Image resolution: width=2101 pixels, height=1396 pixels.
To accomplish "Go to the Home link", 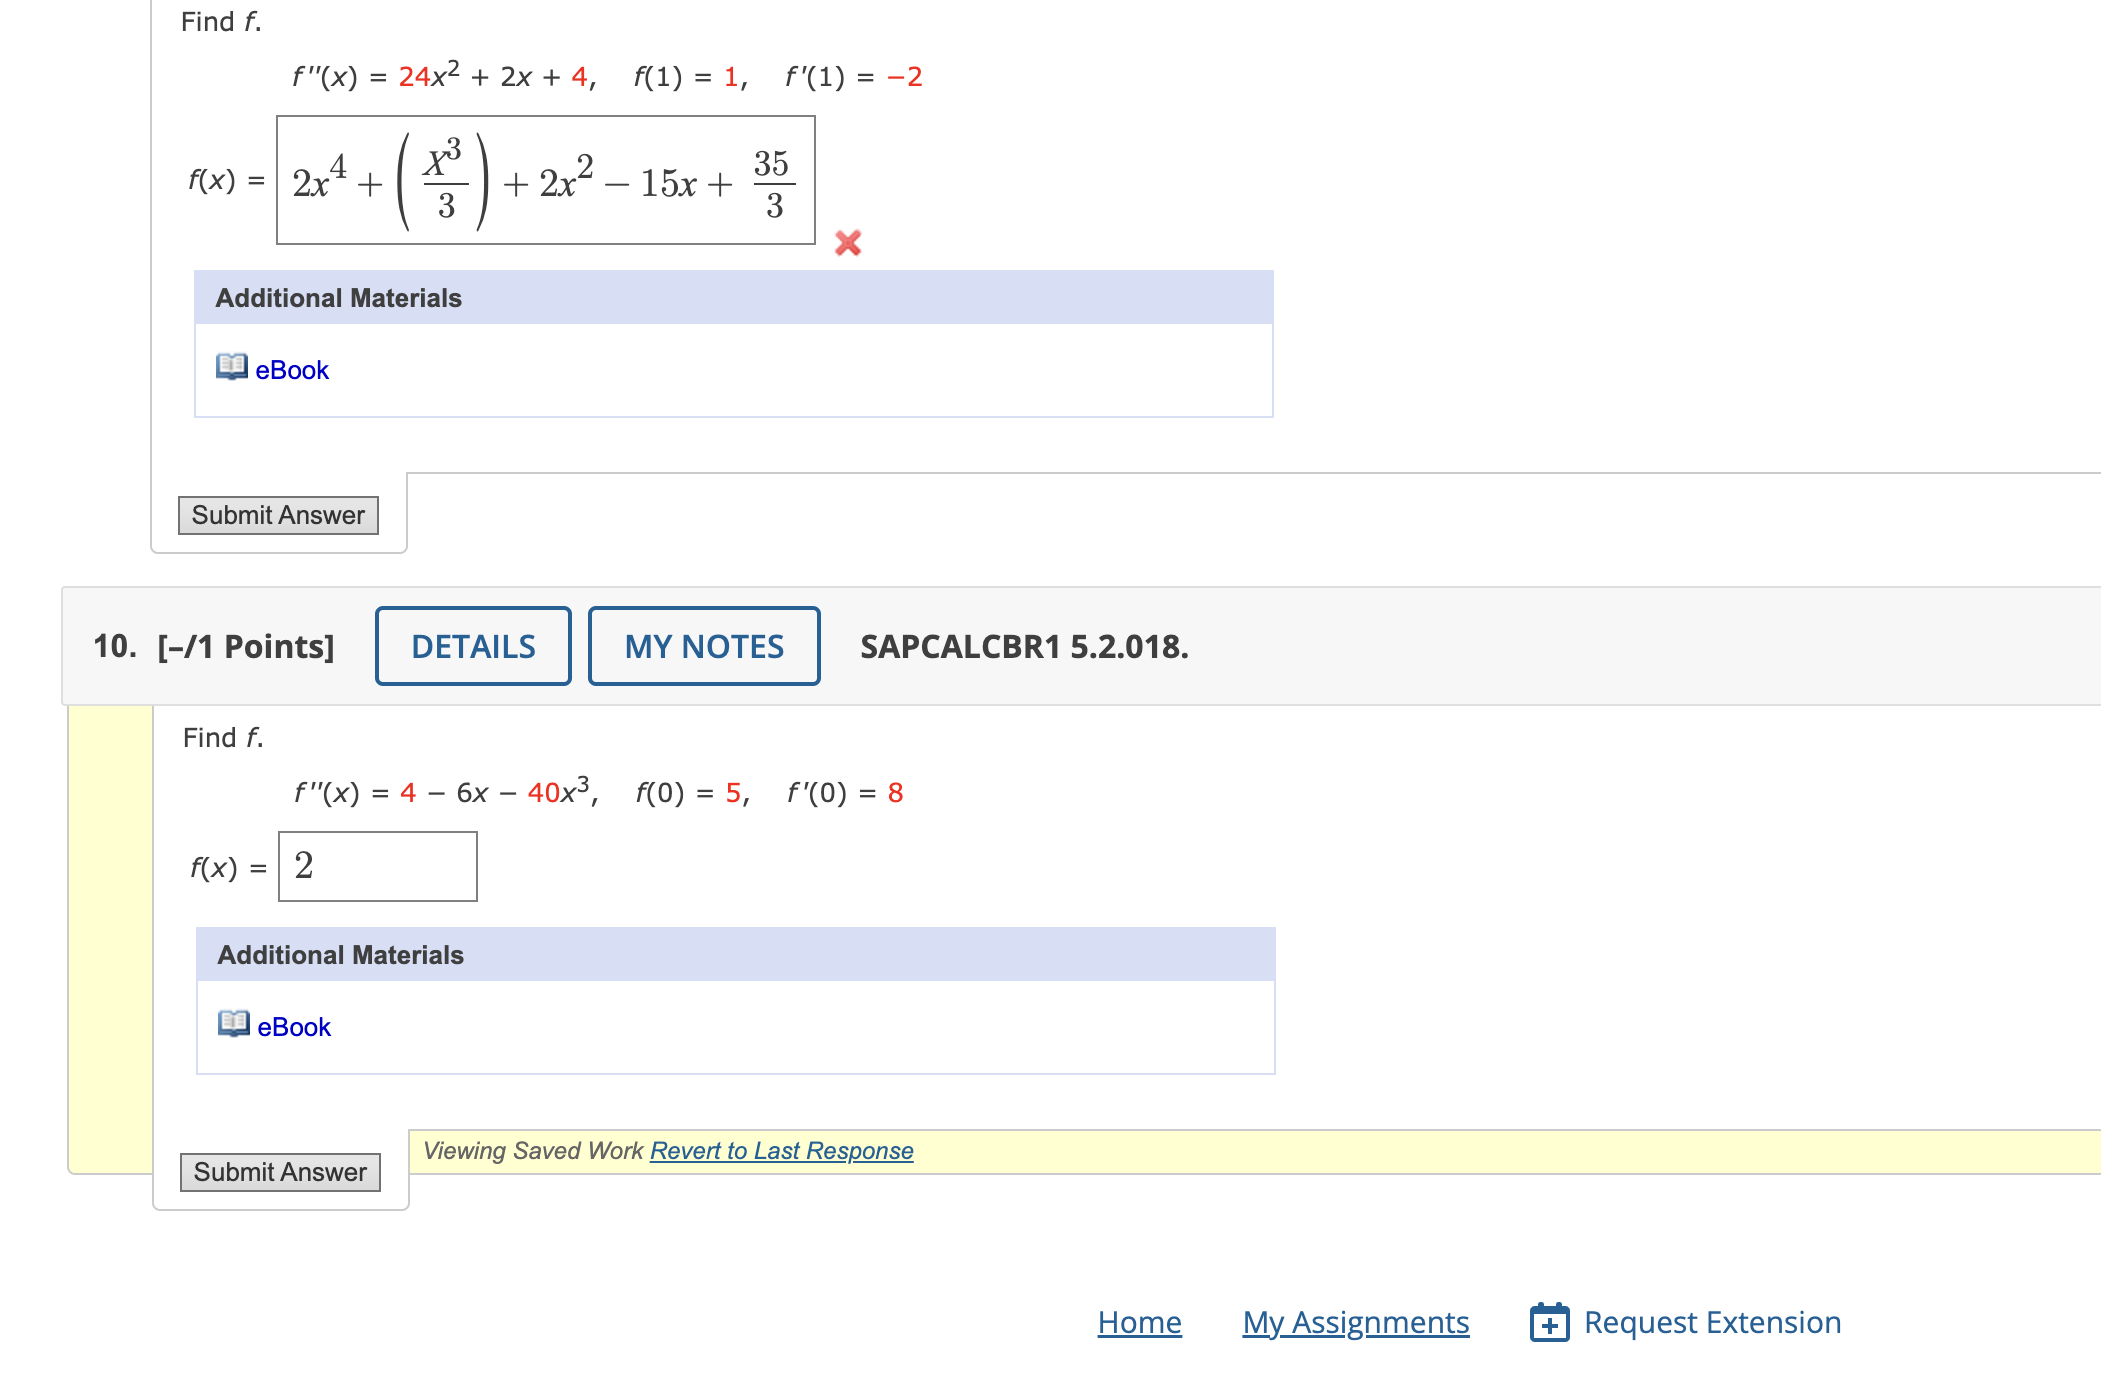I will (x=1139, y=1323).
